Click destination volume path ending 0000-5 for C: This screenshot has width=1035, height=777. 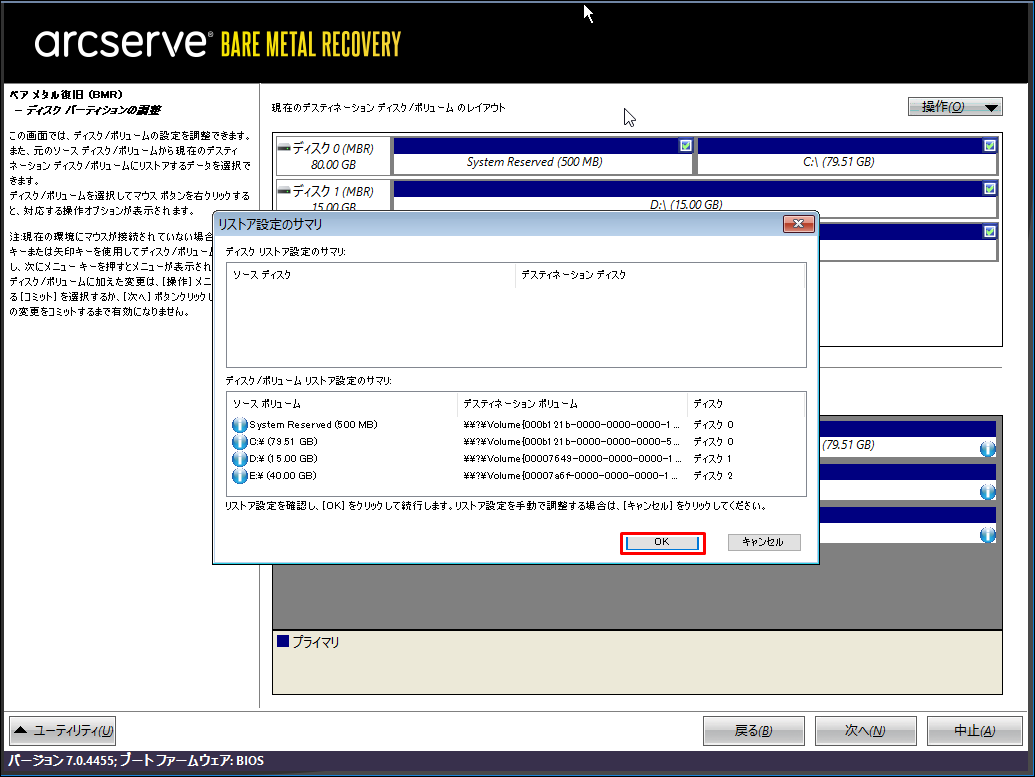click(571, 442)
